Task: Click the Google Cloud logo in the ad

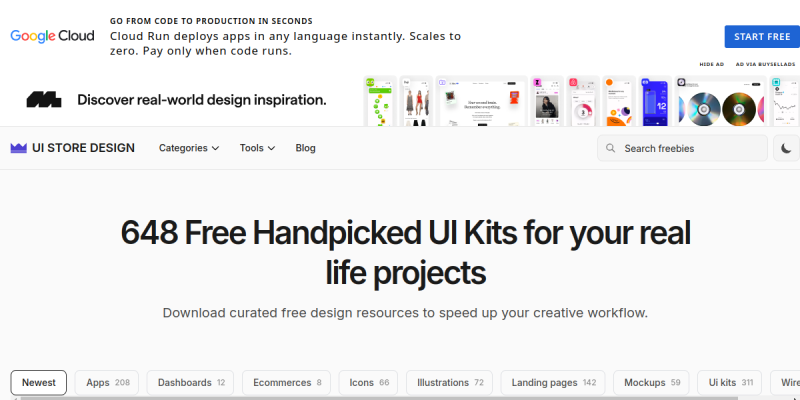Action: (x=52, y=36)
